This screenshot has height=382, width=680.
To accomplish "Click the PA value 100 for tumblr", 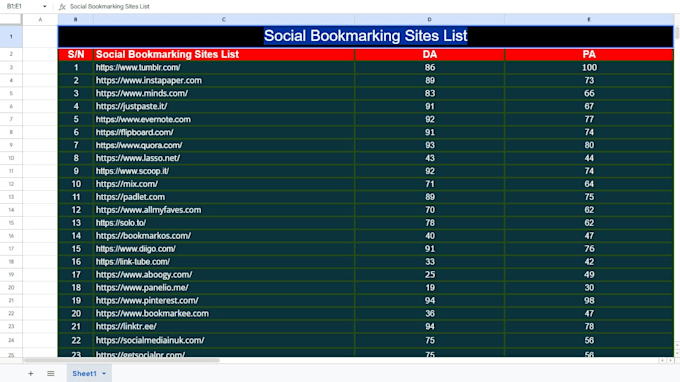I will 589,67.
